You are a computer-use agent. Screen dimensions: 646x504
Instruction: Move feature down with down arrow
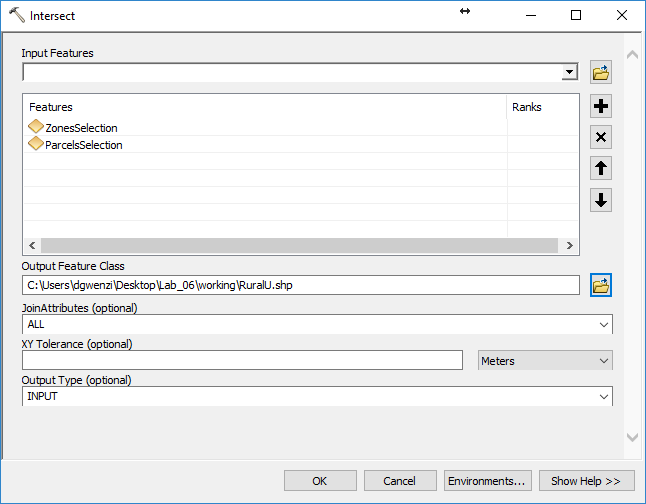click(x=601, y=200)
